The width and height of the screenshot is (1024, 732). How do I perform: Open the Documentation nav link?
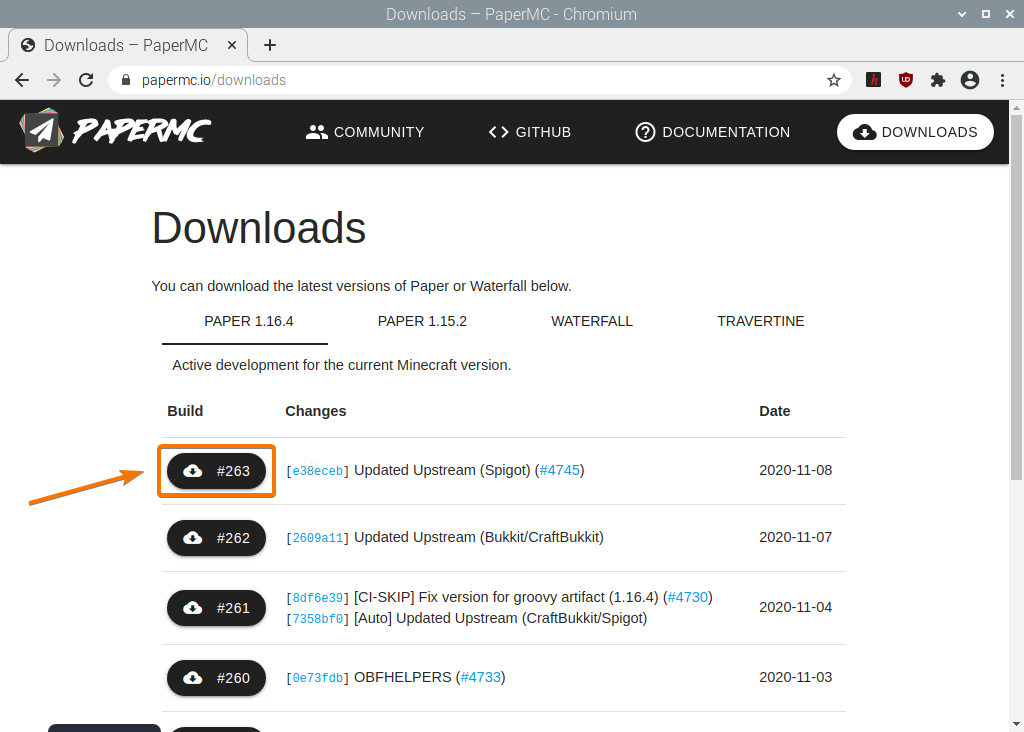tap(712, 132)
